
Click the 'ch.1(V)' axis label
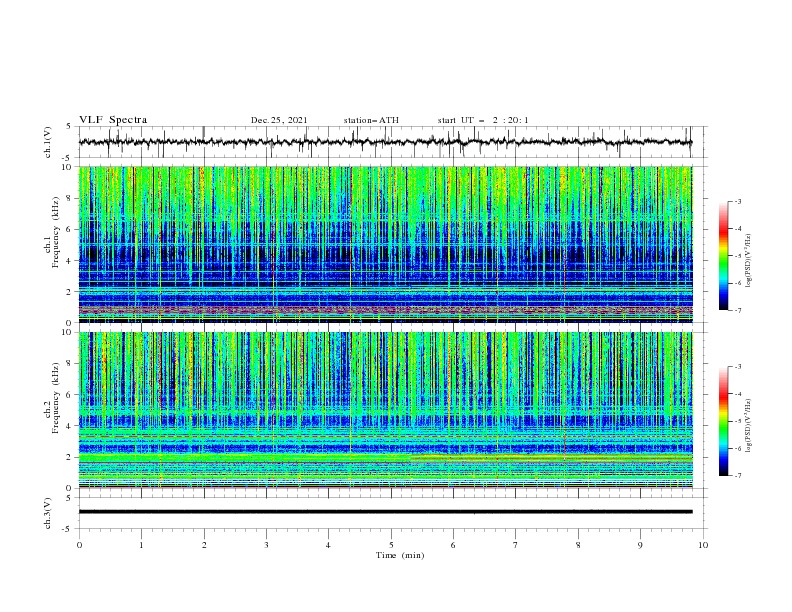pos(48,142)
